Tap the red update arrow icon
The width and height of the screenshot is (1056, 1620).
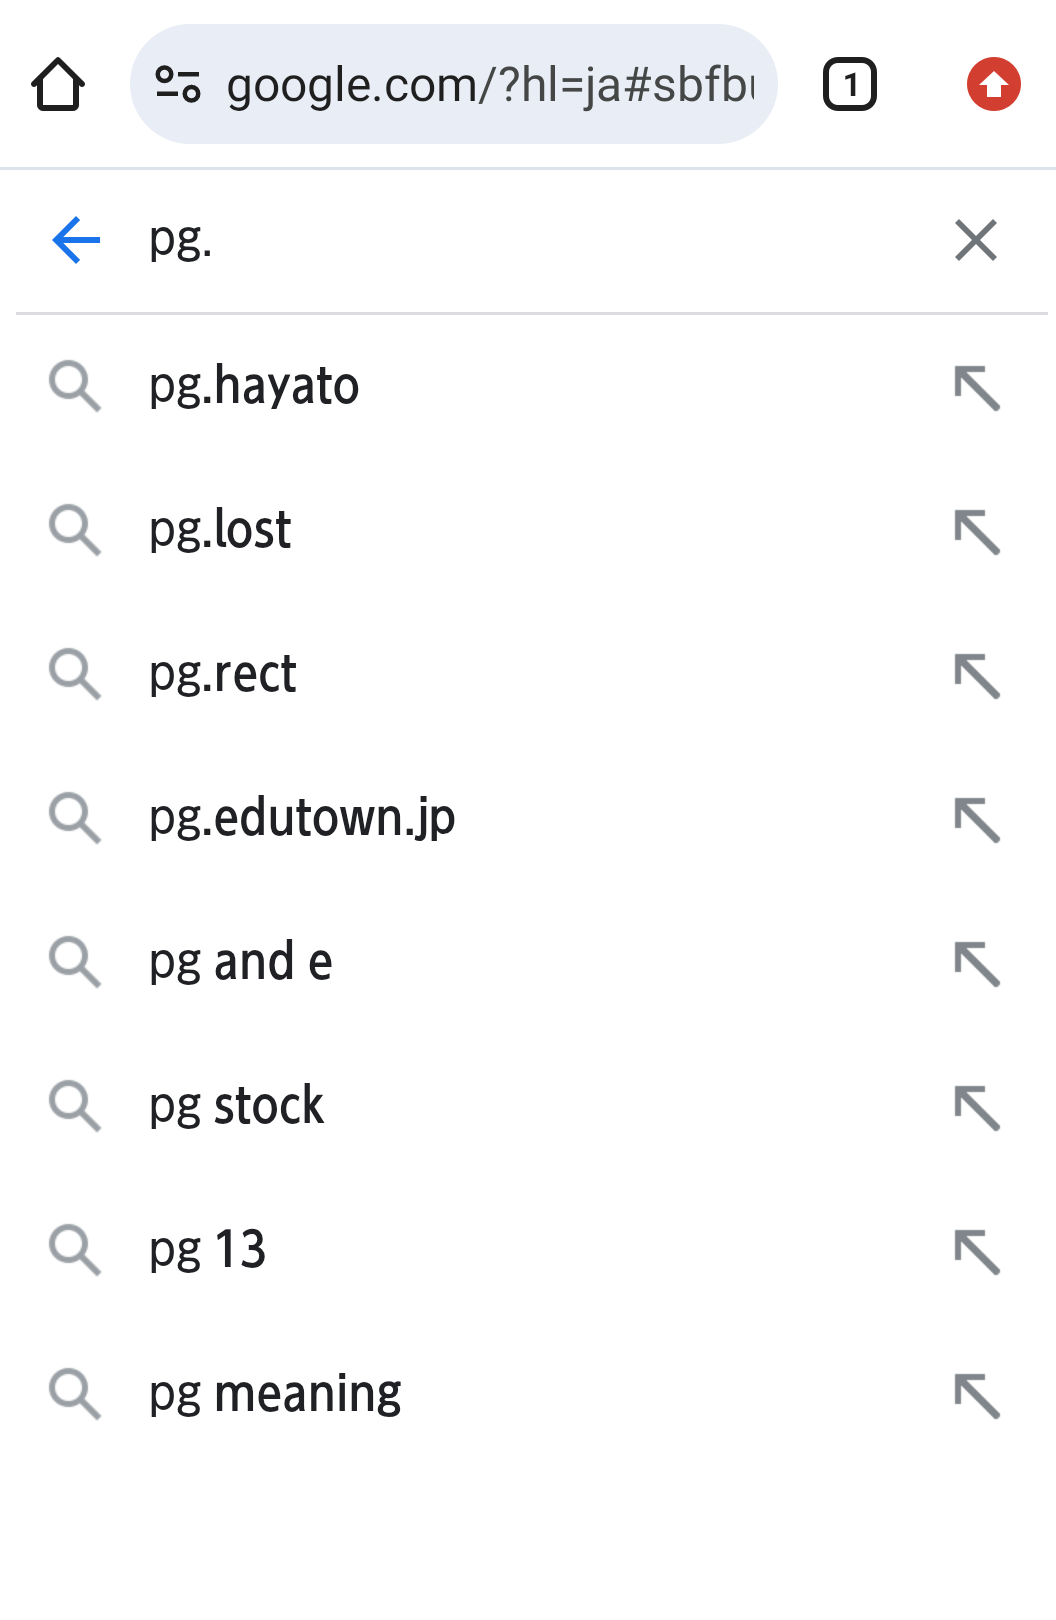click(993, 85)
